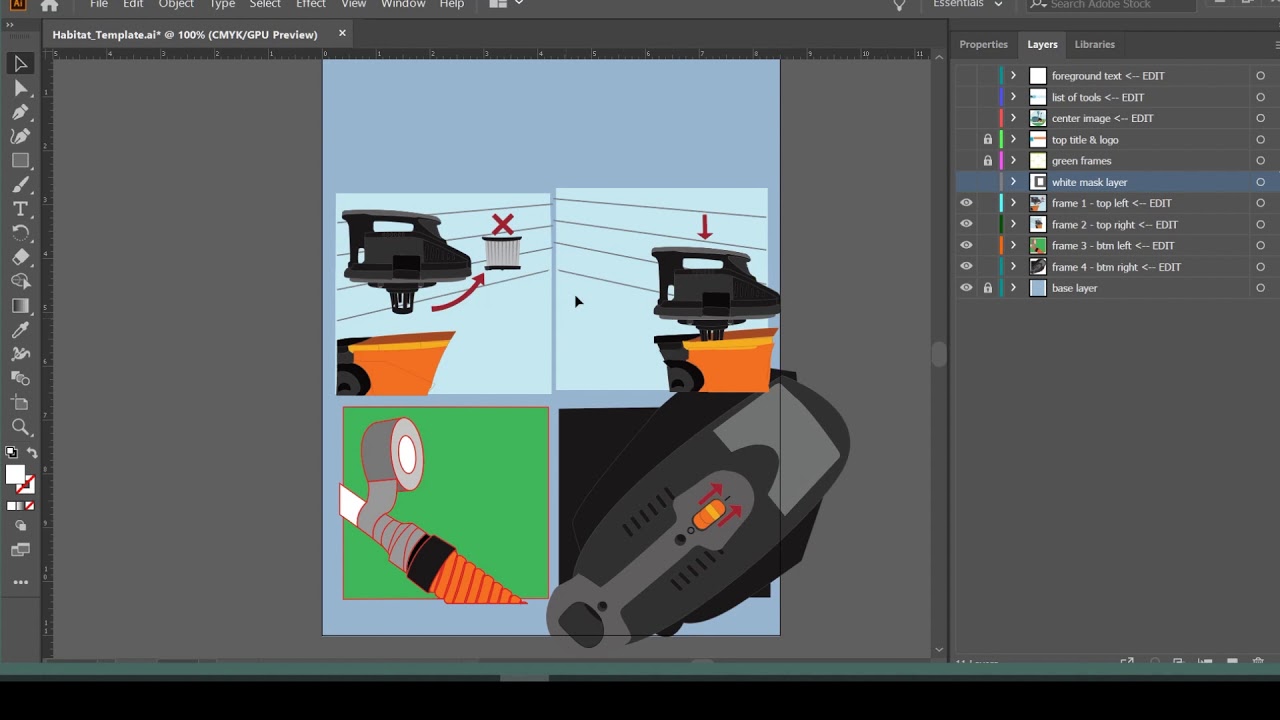Set paint to None button
This screenshot has width=1280, height=720.
[30, 506]
